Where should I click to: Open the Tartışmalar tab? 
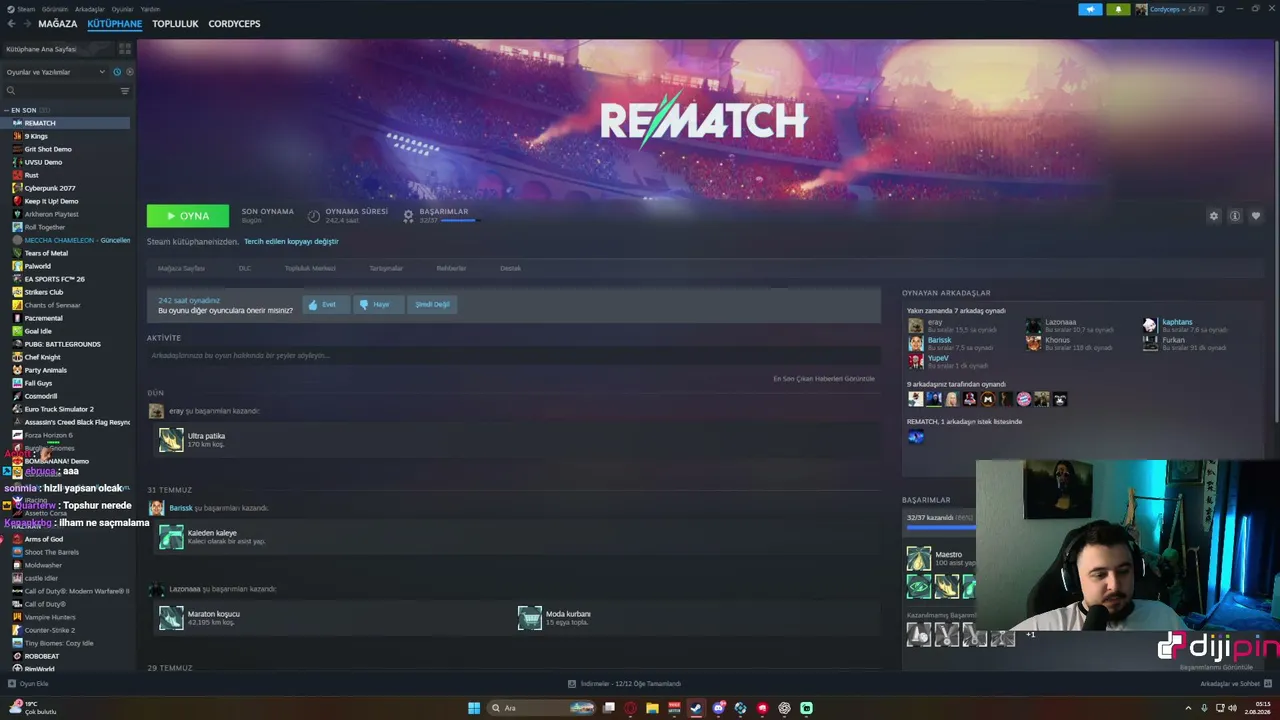(x=386, y=268)
